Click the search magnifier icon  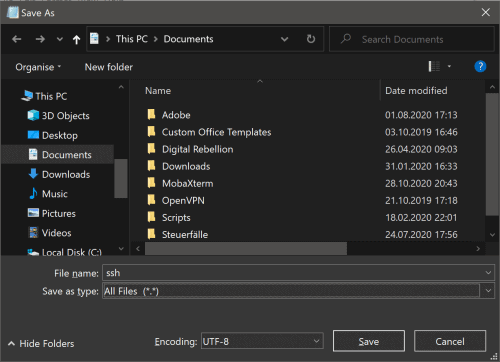[x=346, y=39]
